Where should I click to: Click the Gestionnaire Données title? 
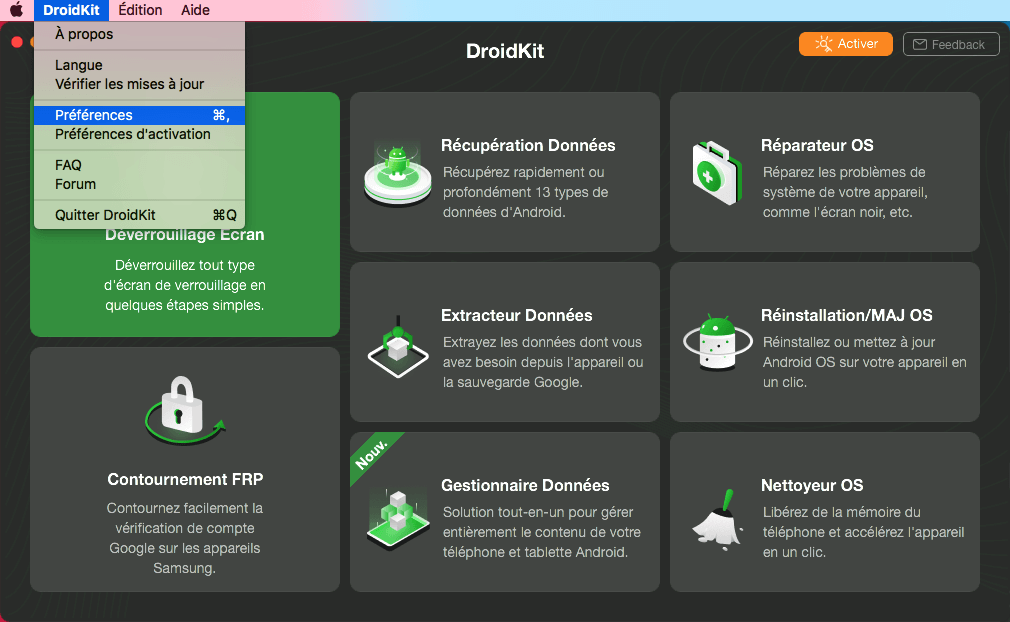[x=525, y=485]
